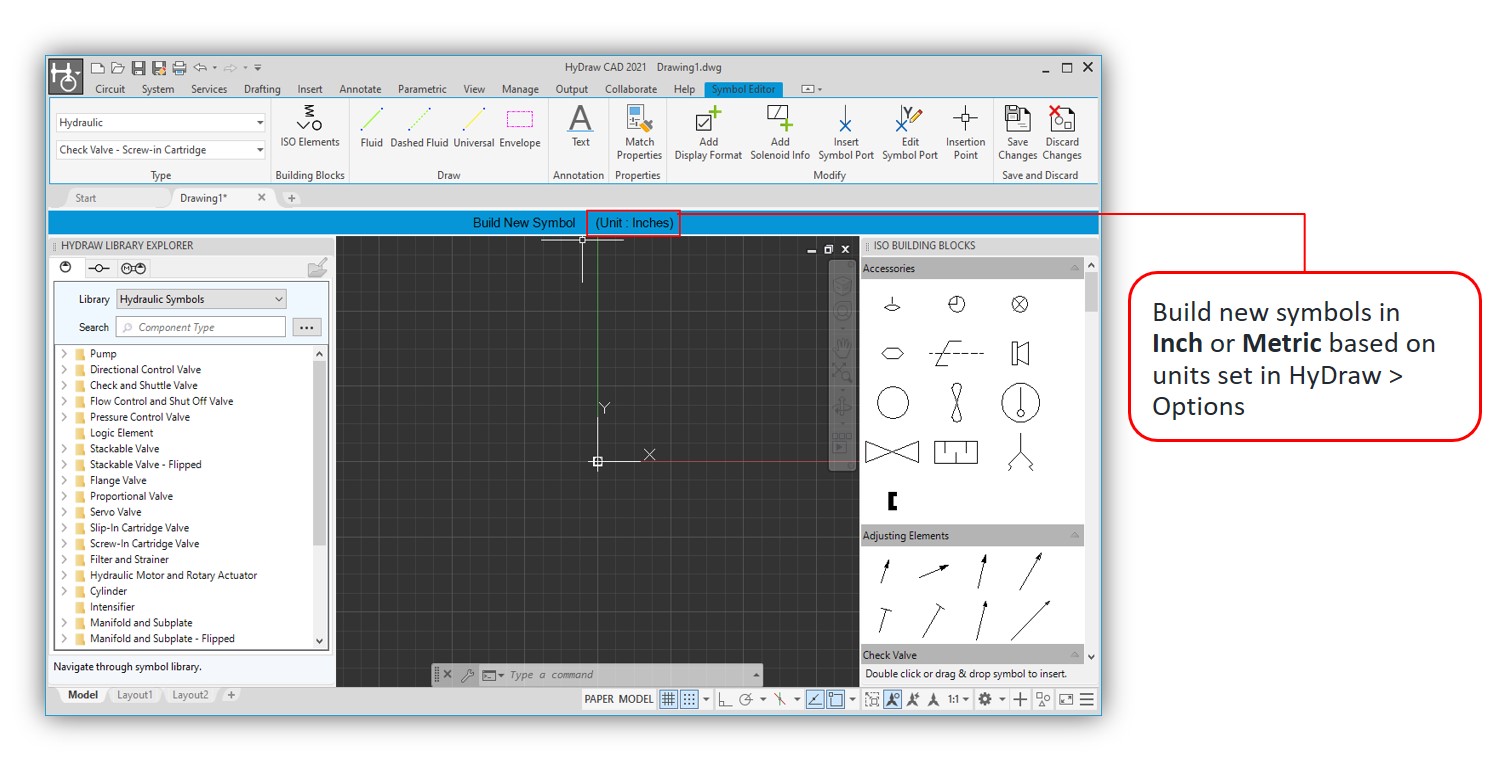Click the Save quick access icon
Screen dimensions: 1500x770
coord(139,68)
